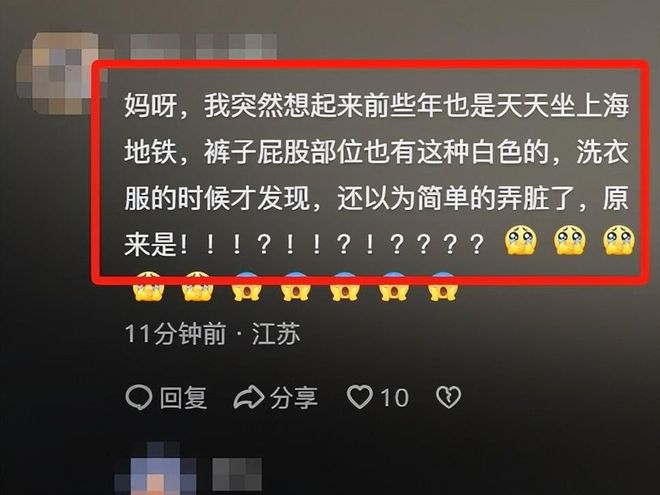Click the reply speech bubble icon

138,397
